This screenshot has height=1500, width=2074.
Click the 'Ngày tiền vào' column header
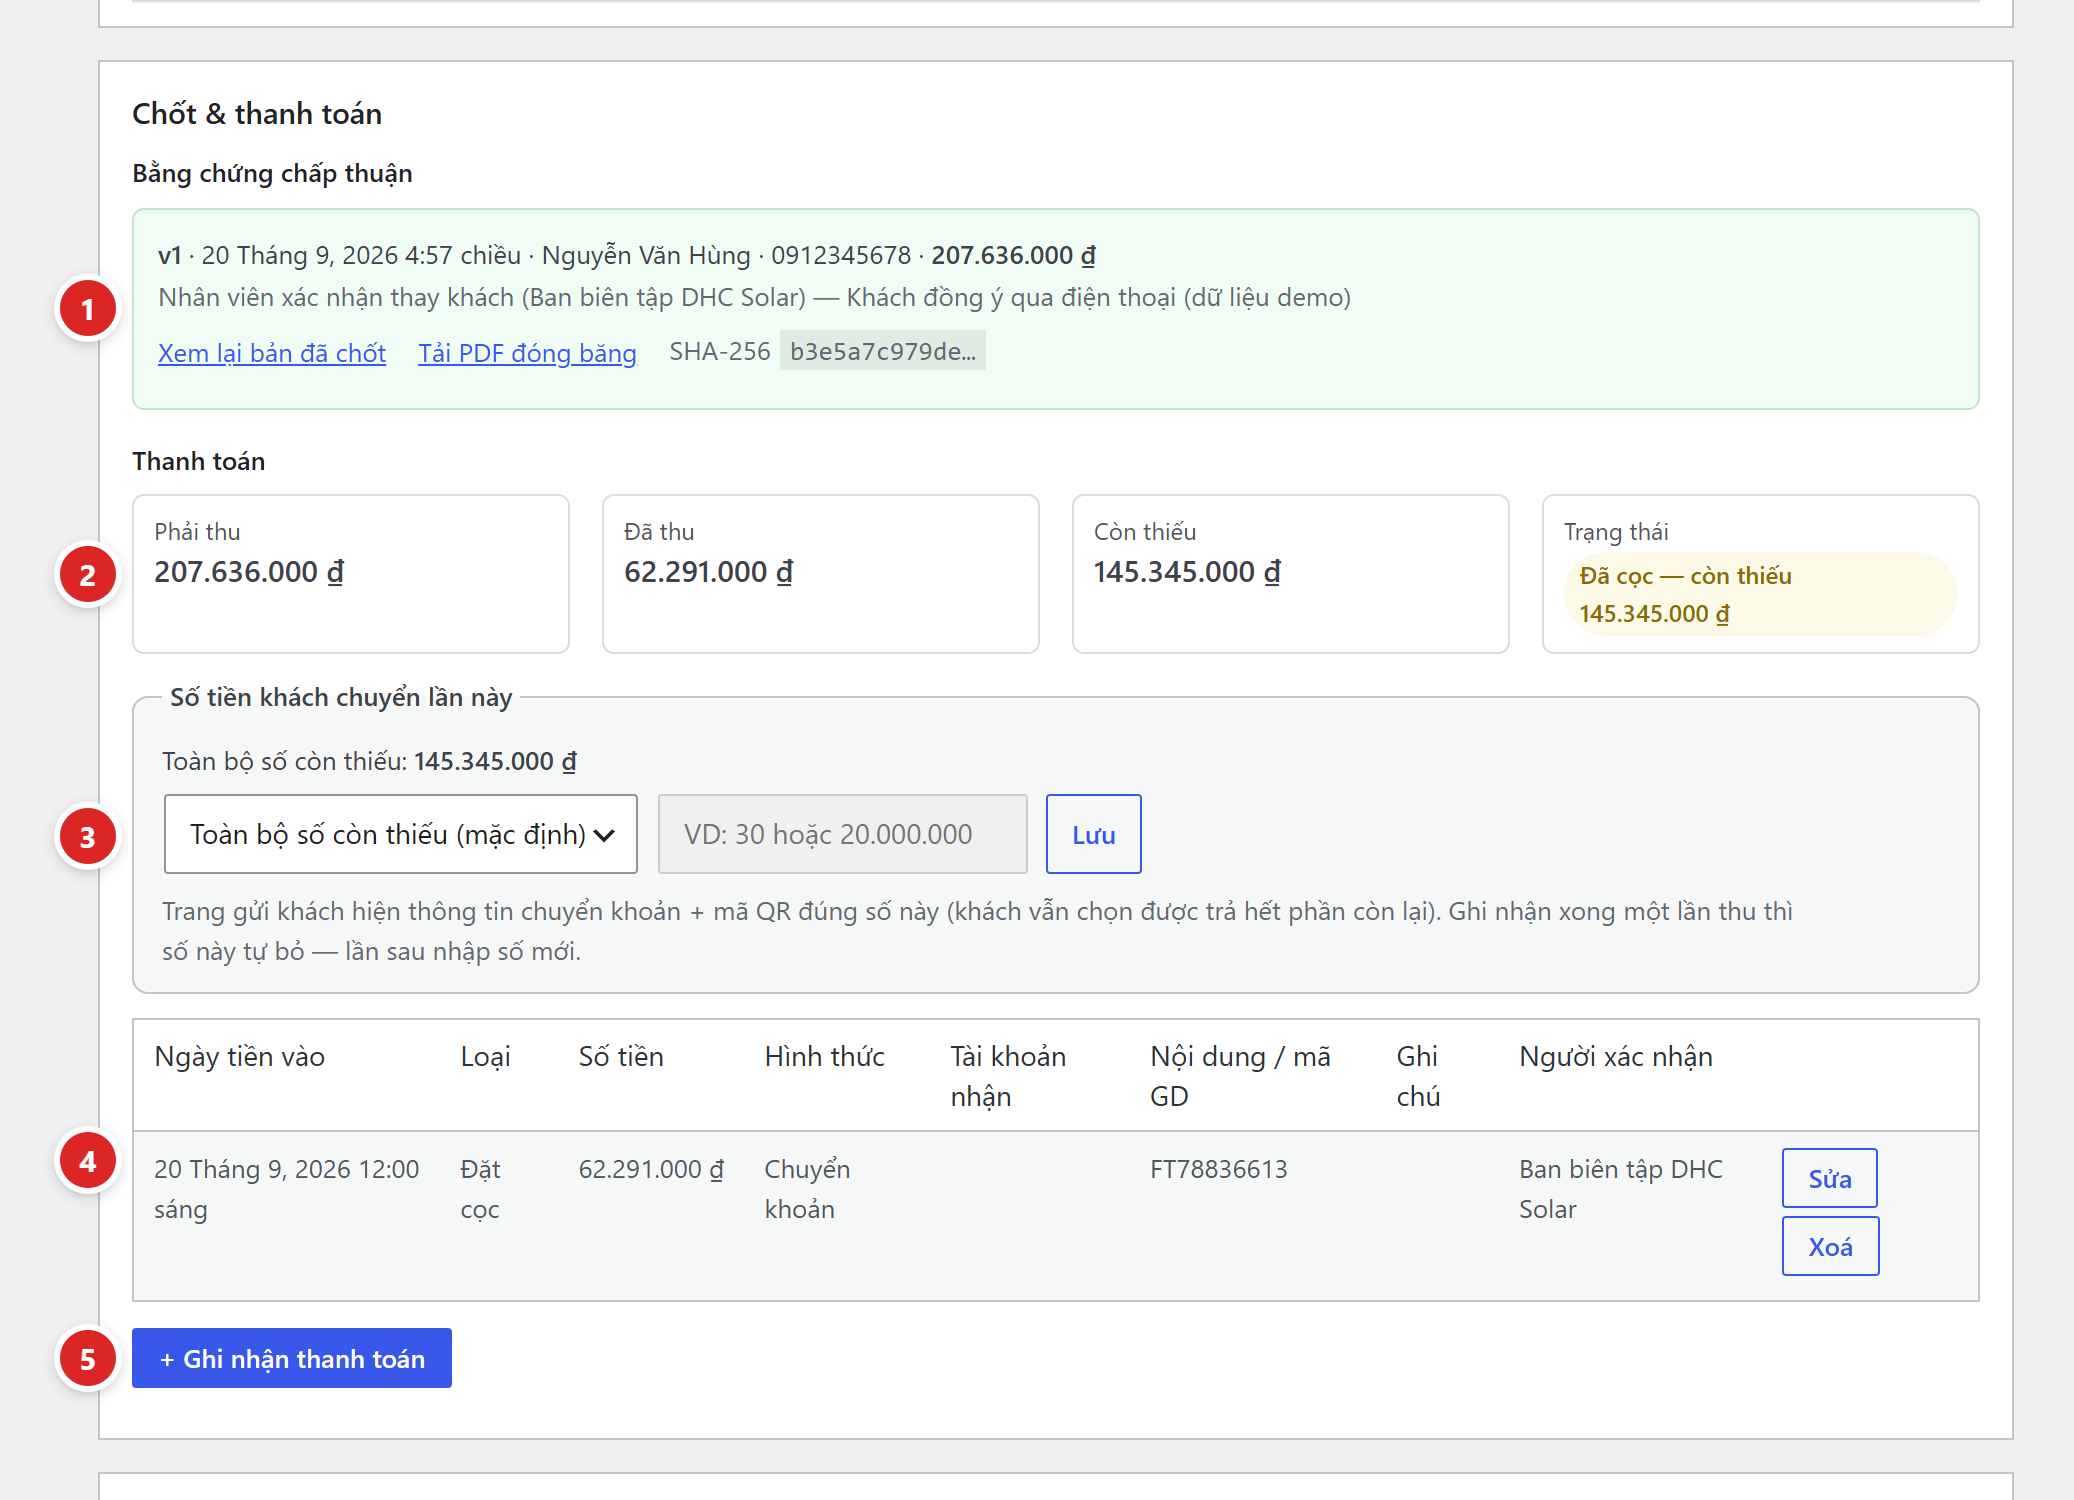pyautogui.click(x=240, y=1056)
